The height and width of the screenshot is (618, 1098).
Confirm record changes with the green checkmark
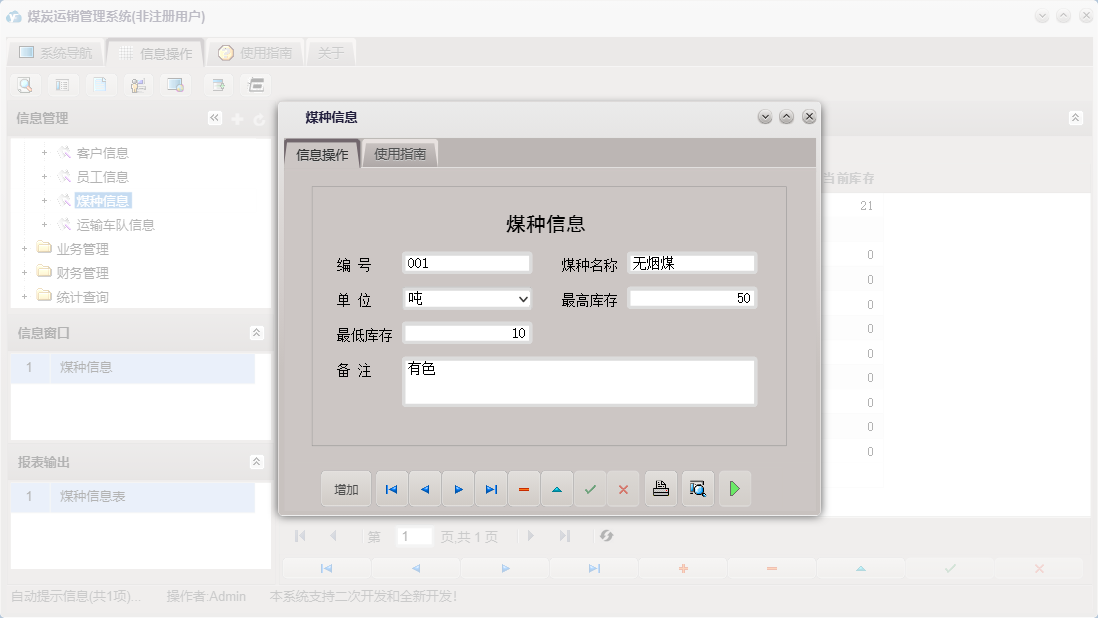click(590, 489)
